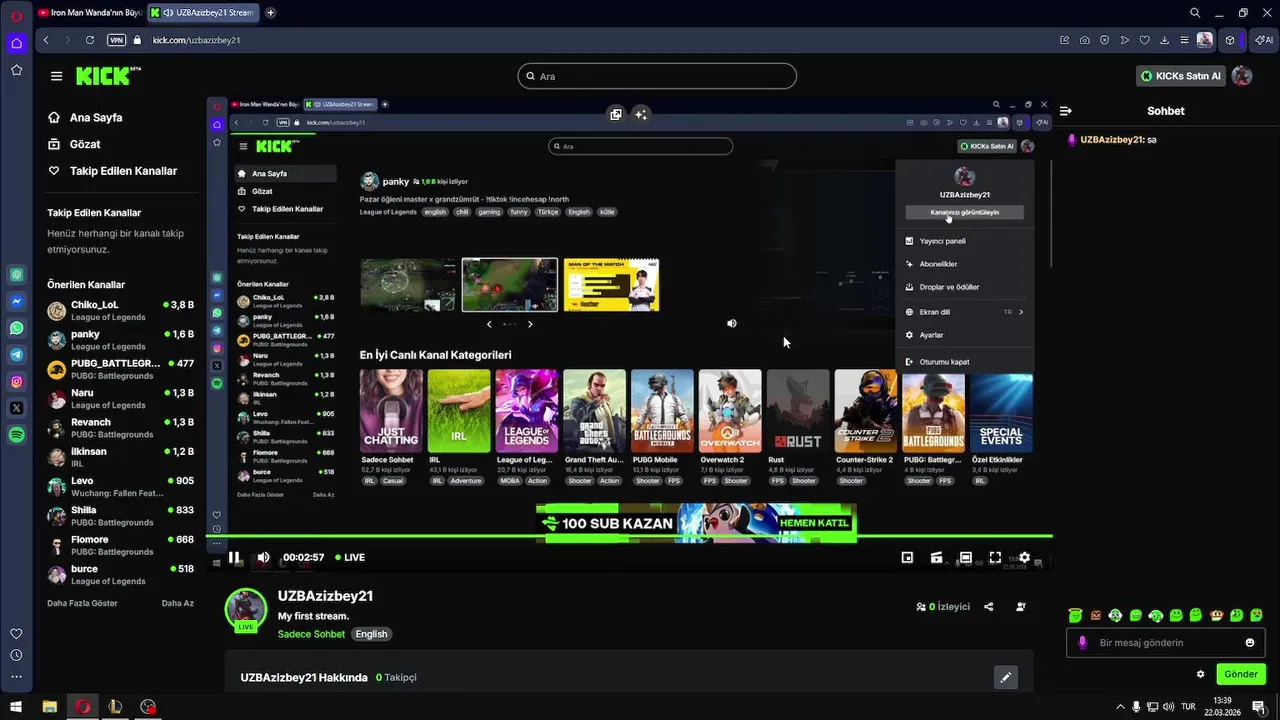Open File Explorer from taskbar
Image resolution: width=1280 pixels, height=720 pixels.
coord(49,707)
